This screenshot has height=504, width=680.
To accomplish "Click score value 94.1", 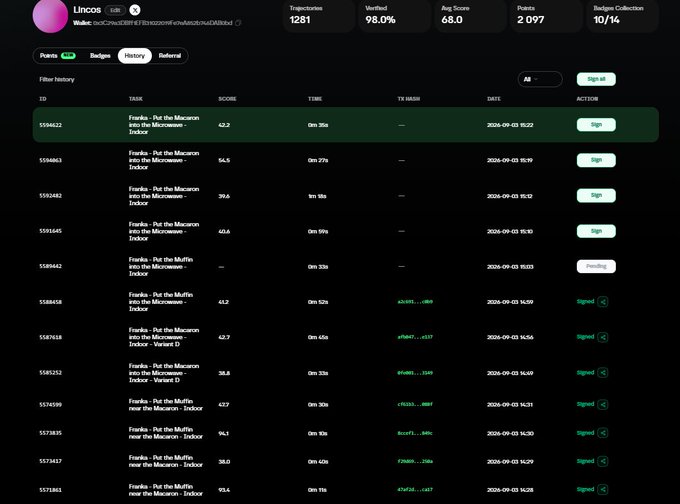I will click(223, 433).
